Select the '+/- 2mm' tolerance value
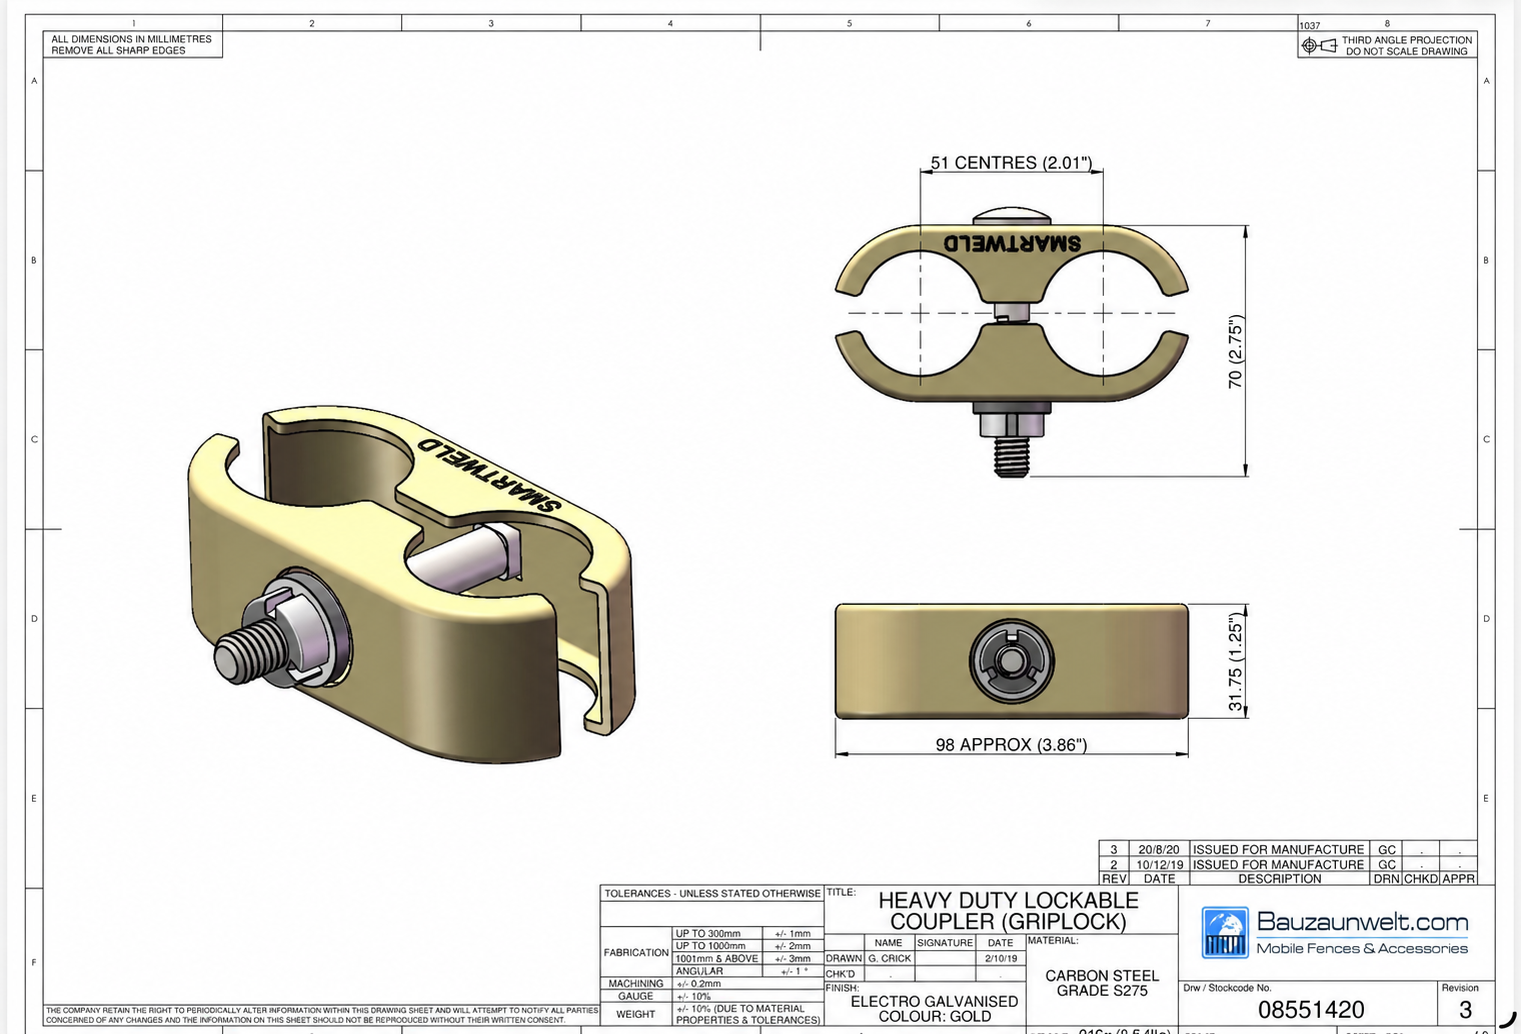The width and height of the screenshot is (1521, 1034). coord(792,945)
